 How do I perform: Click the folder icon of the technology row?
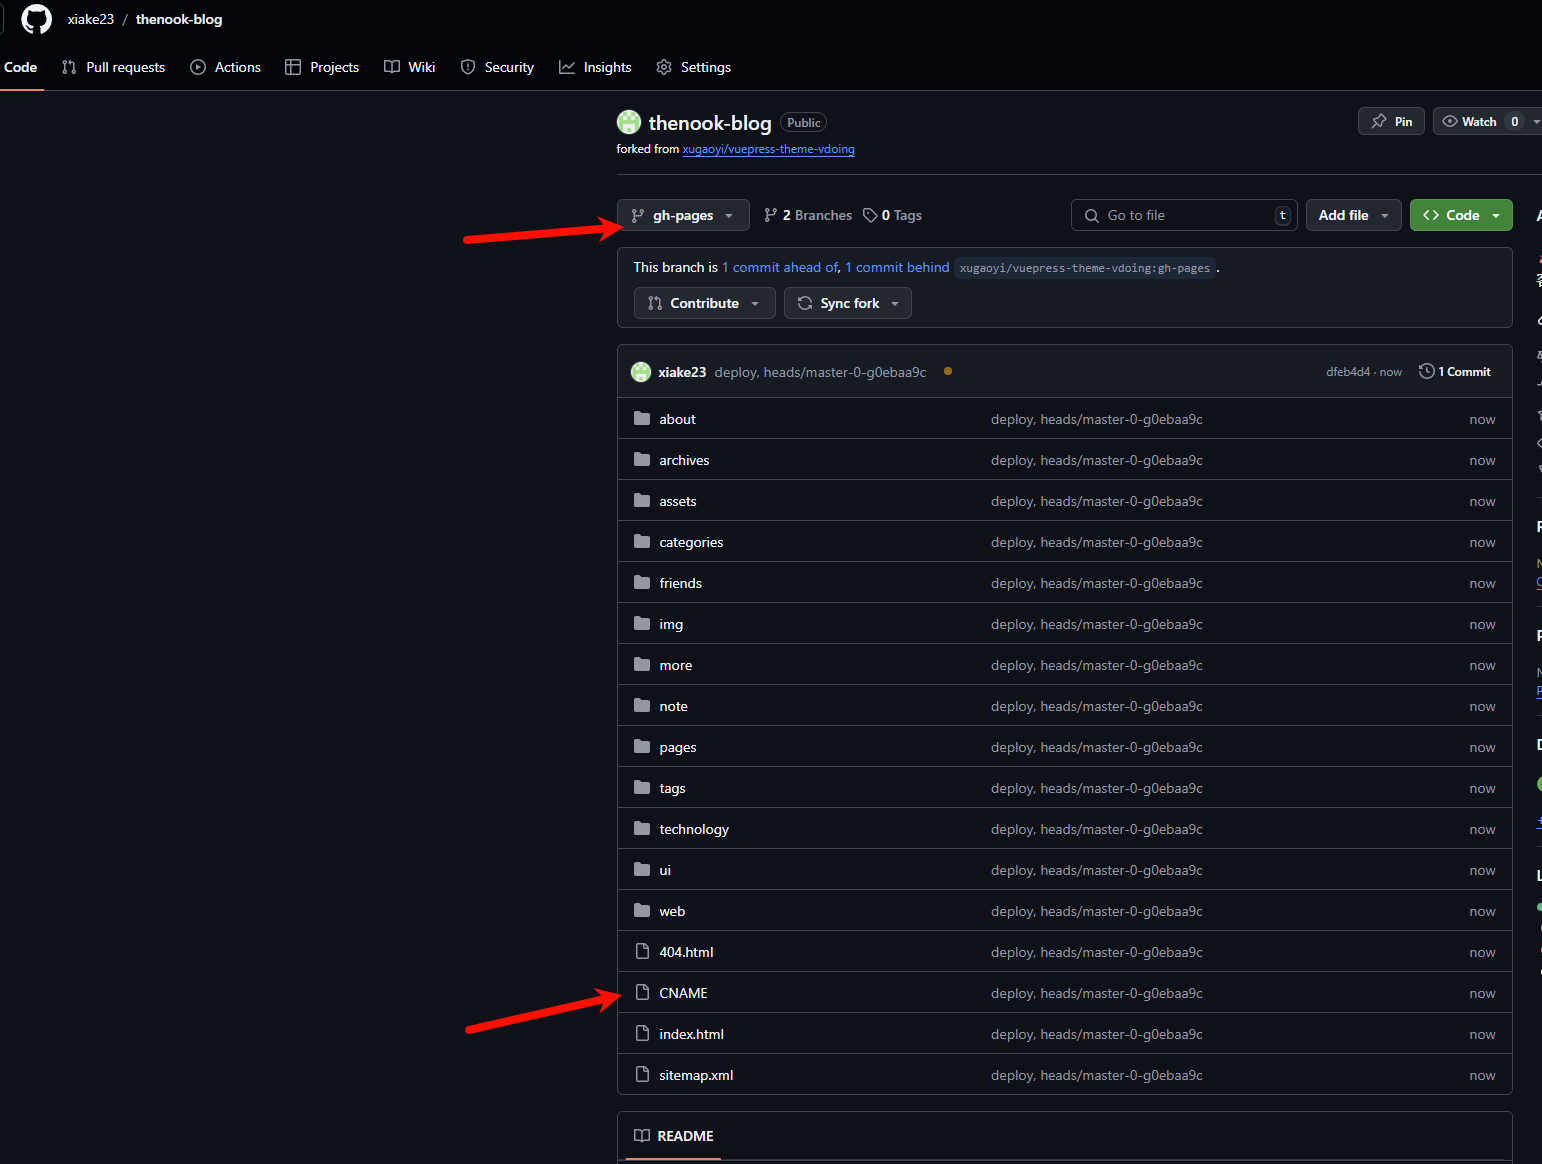pyautogui.click(x=642, y=828)
